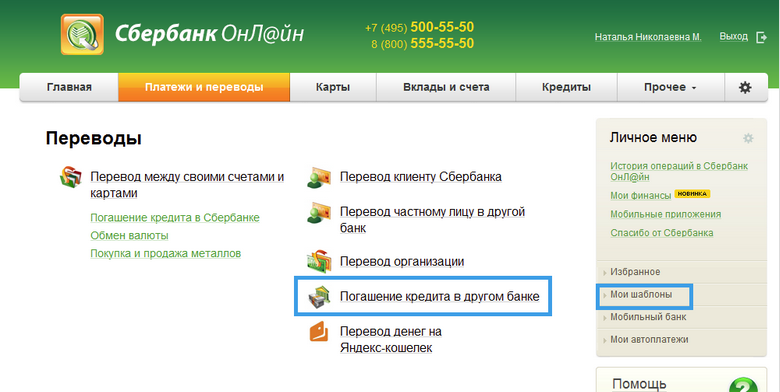Open the Главная tab

[69, 88]
